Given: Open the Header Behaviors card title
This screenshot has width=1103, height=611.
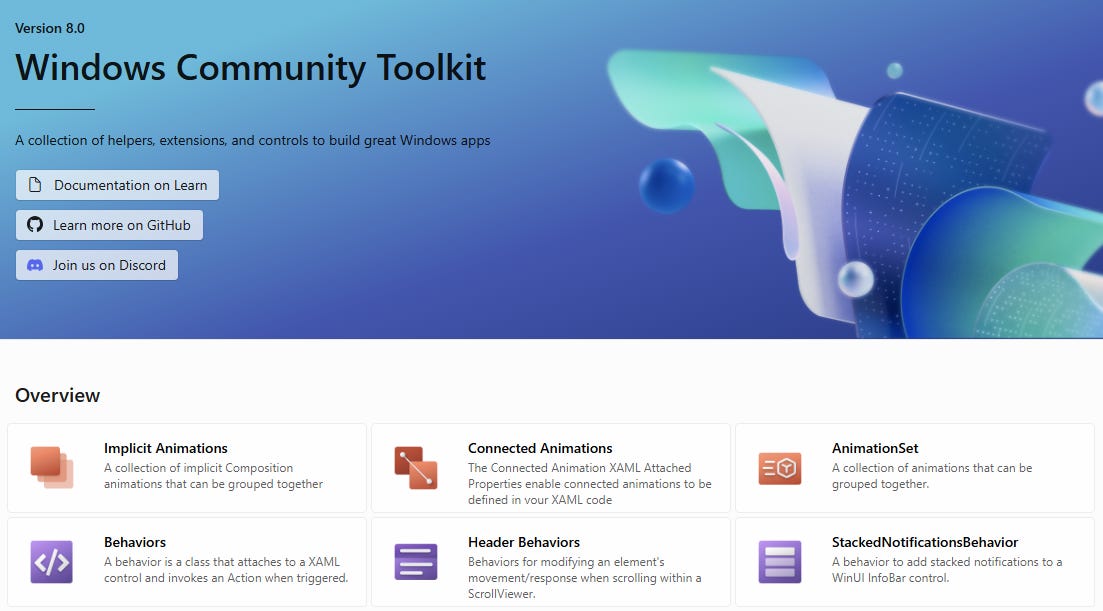Looking at the screenshot, I should coord(524,542).
